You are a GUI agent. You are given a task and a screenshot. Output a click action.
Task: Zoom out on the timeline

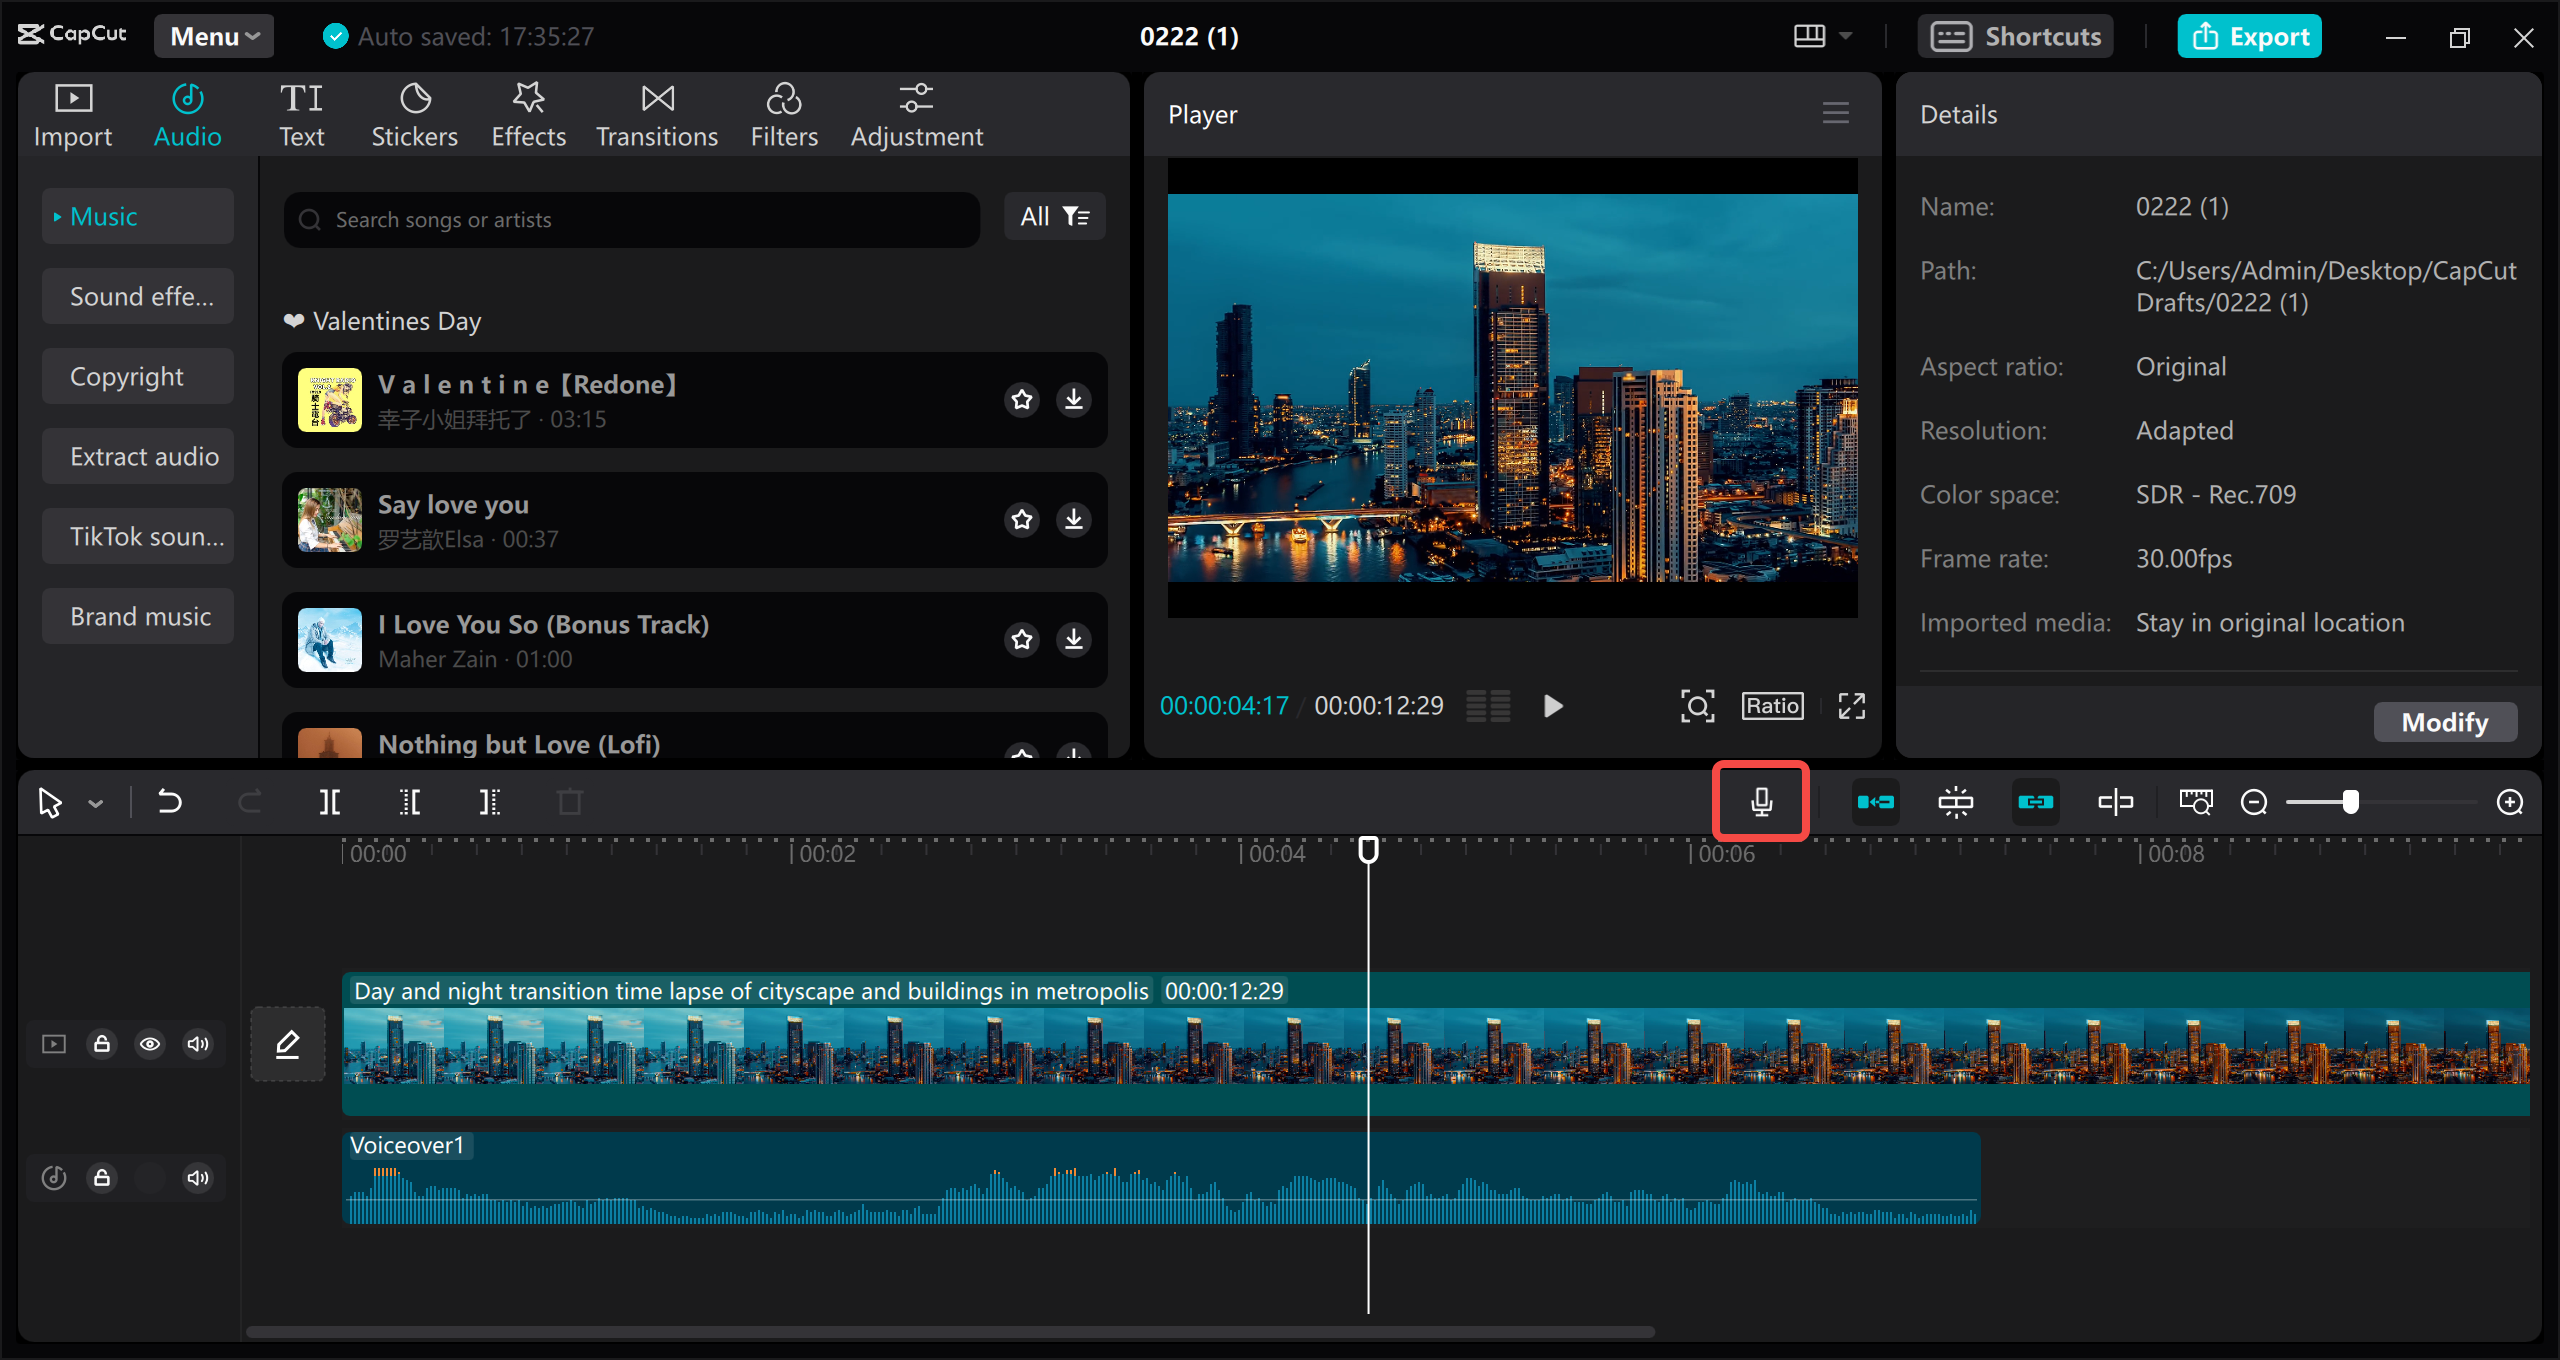point(2255,801)
